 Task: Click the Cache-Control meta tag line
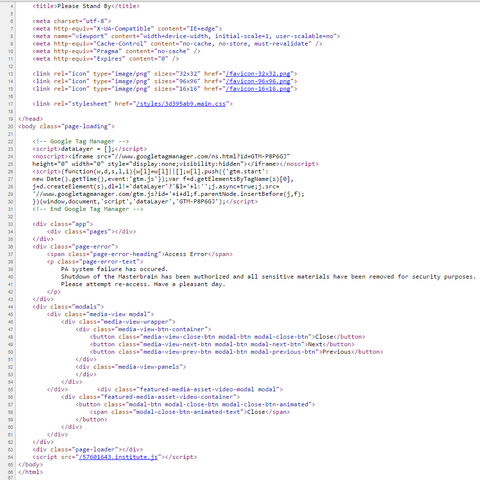click(177, 44)
